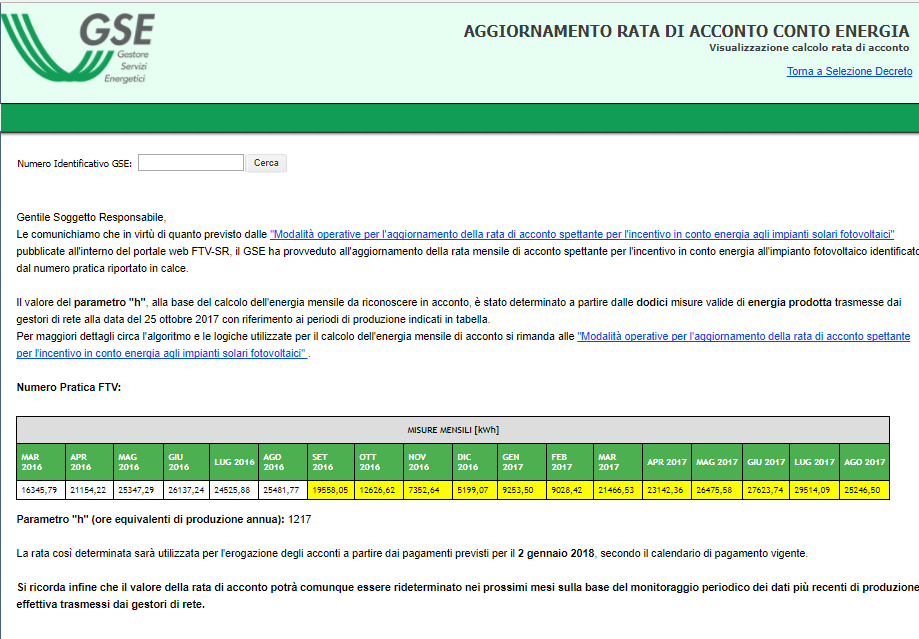Click the yellow cell value 12626,62
Screen dimensions: 919x639
pos(377,490)
